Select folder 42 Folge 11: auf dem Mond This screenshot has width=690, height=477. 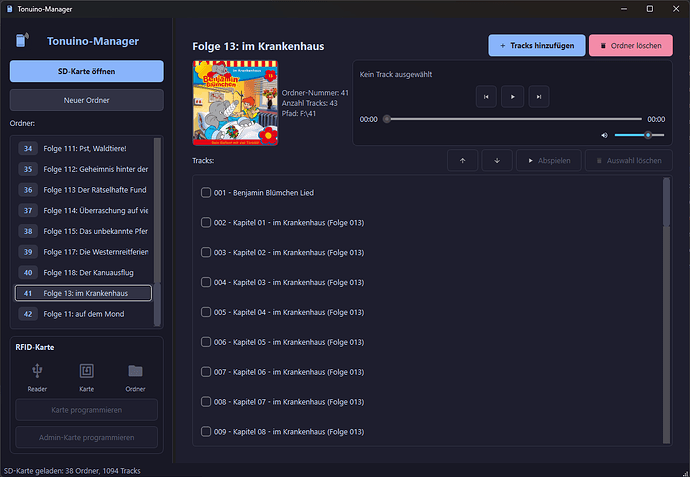(x=83, y=314)
